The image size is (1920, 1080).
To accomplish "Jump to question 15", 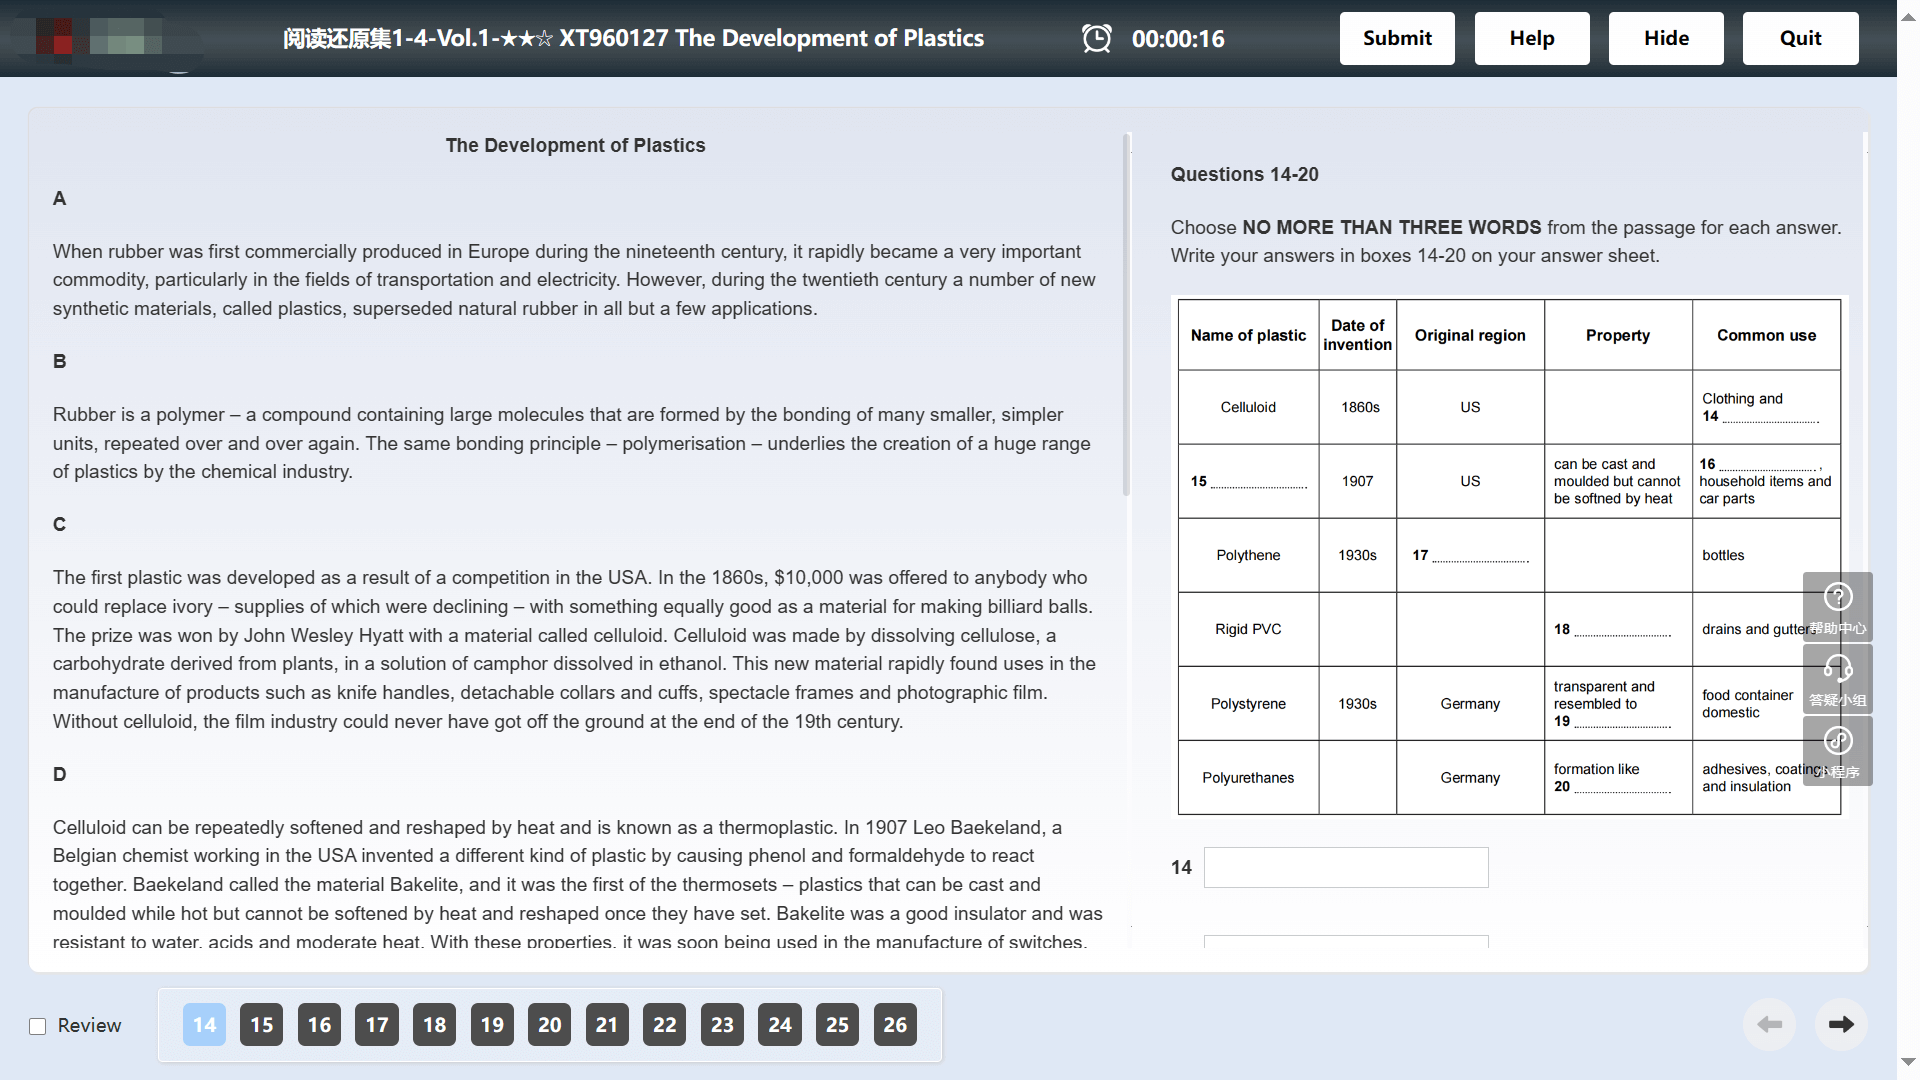I will click(x=262, y=1025).
